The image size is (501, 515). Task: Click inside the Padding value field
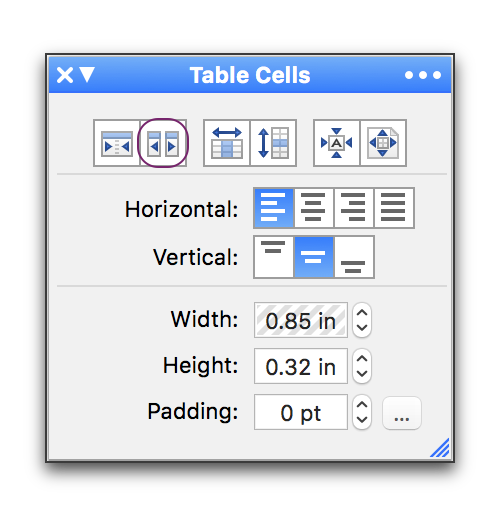click(x=301, y=412)
